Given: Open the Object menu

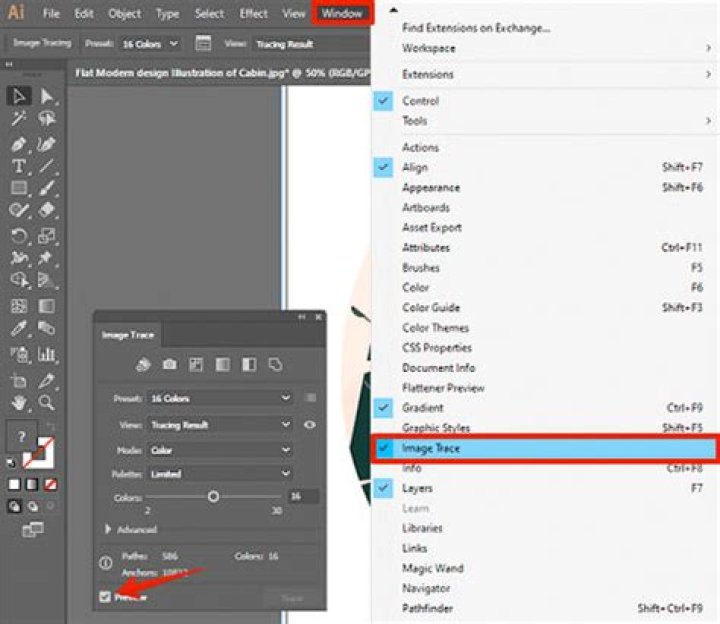Looking at the screenshot, I should 124,13.
